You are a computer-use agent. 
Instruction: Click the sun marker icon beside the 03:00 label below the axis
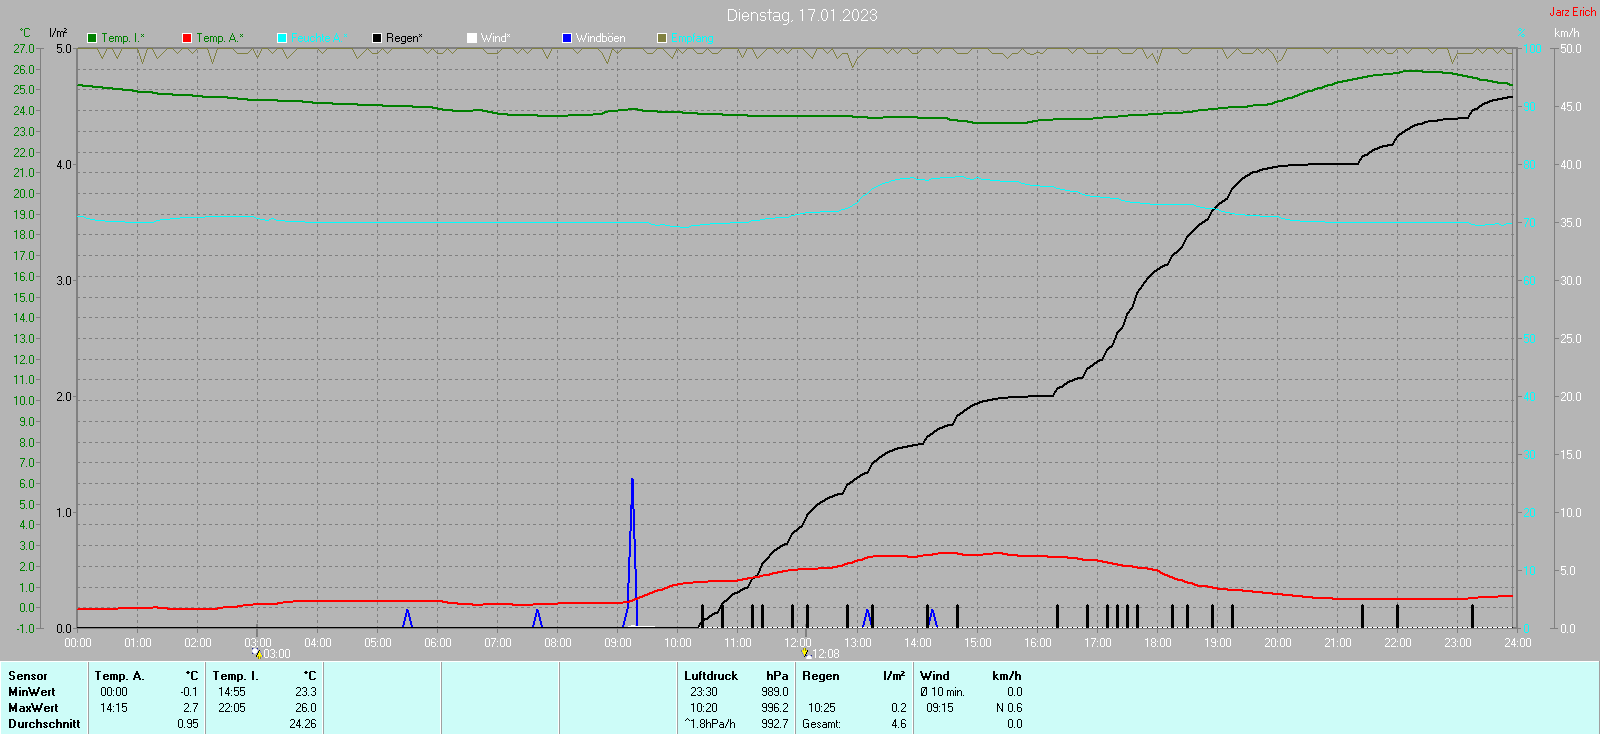point(257,653)
